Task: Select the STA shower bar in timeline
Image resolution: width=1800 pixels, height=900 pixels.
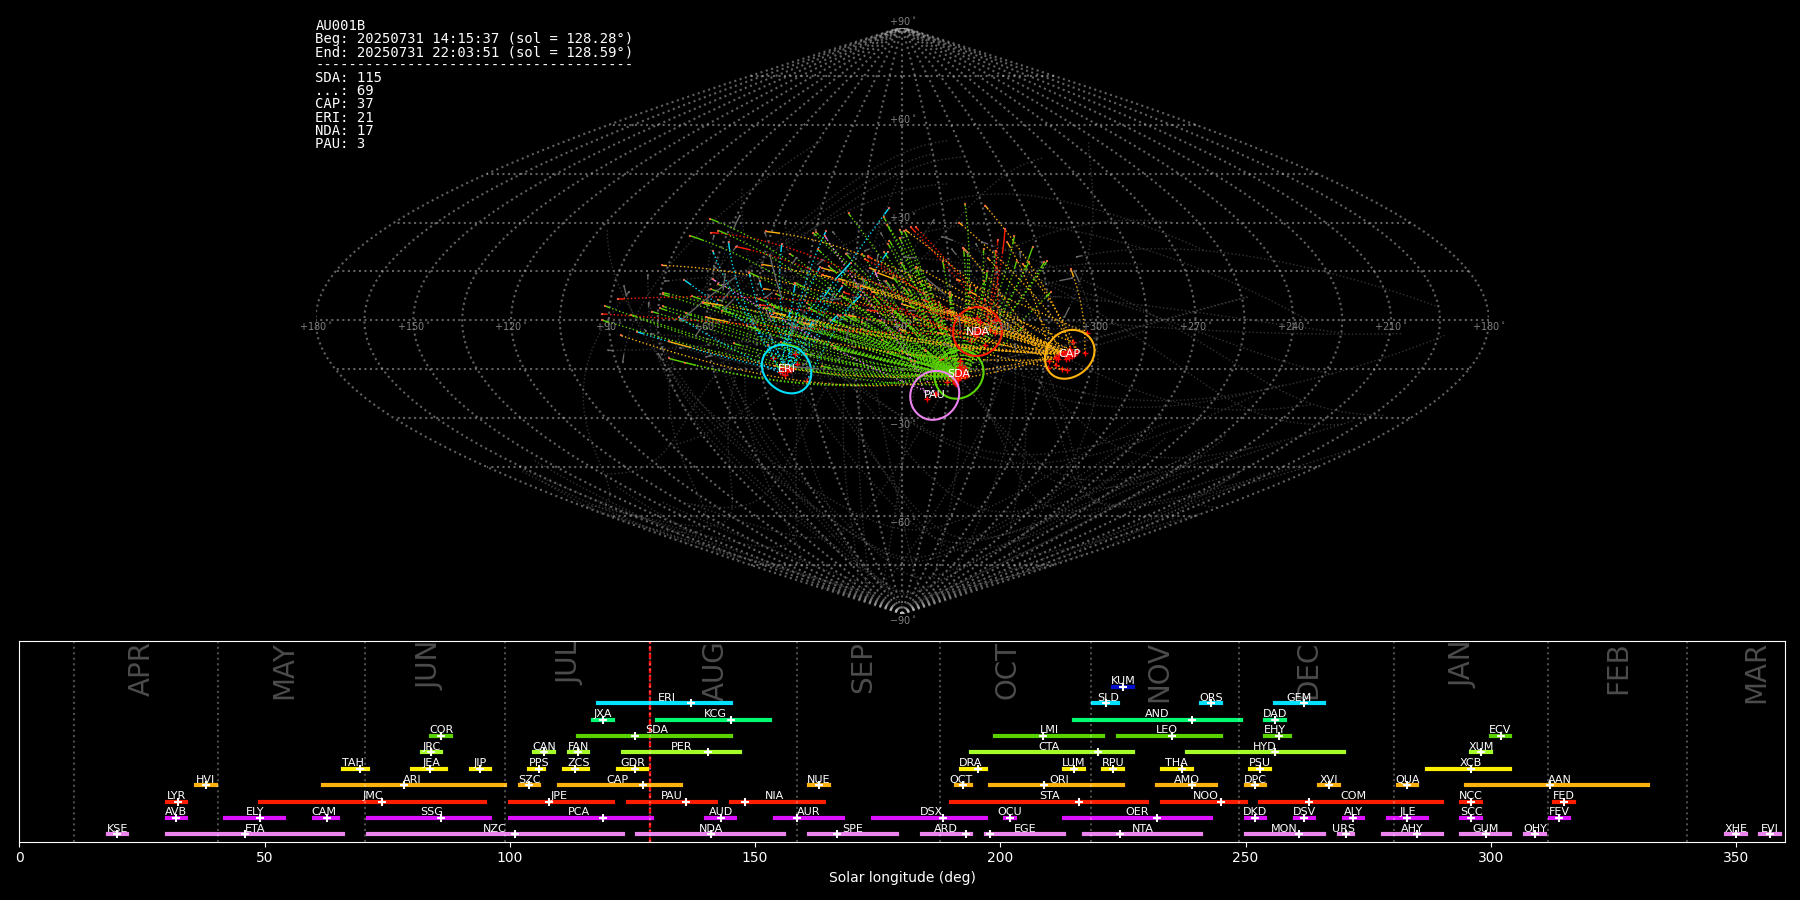Action: [x=1049, y=802]
